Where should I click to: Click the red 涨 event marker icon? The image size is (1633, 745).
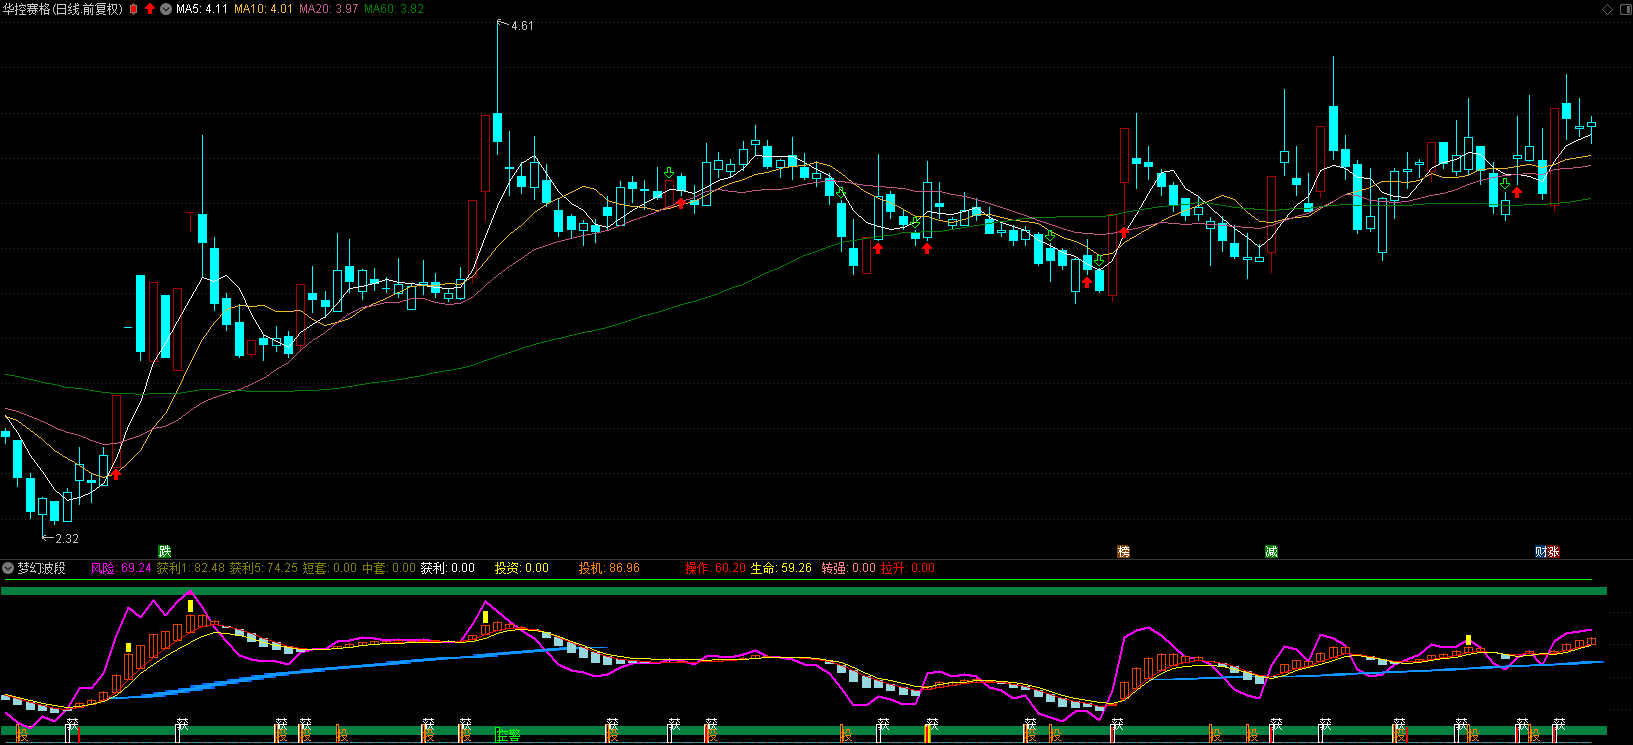click(x=1553, y=552)
